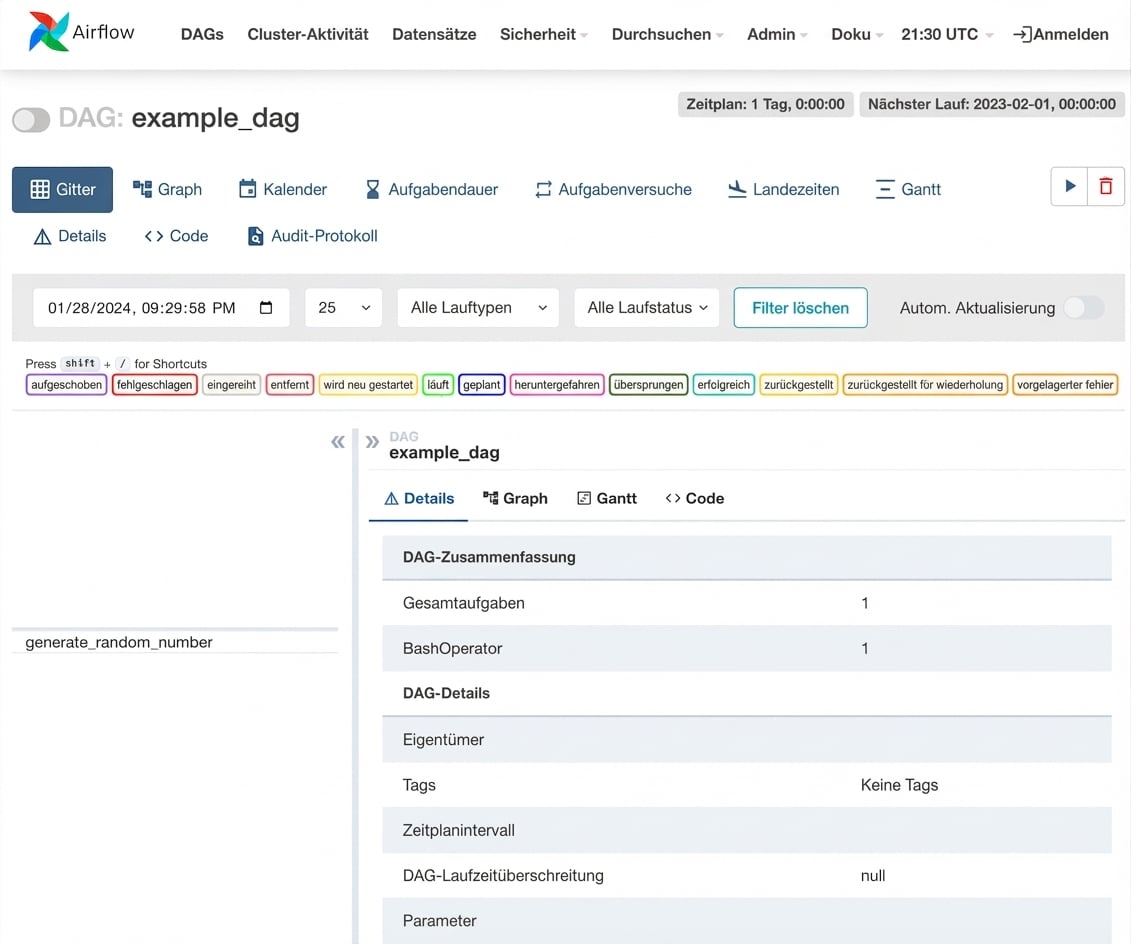Click the Zeitplan: 1 Tag badge
Viewport: 1131px width, 944px height.
[x=765, y=104]
